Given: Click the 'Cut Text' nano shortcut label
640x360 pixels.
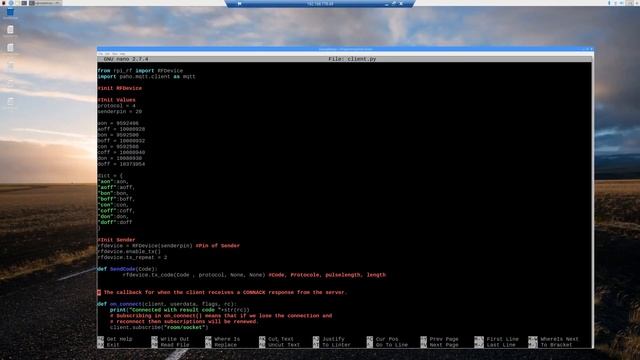Looking at the screenshot, I should tap(281, 339).
